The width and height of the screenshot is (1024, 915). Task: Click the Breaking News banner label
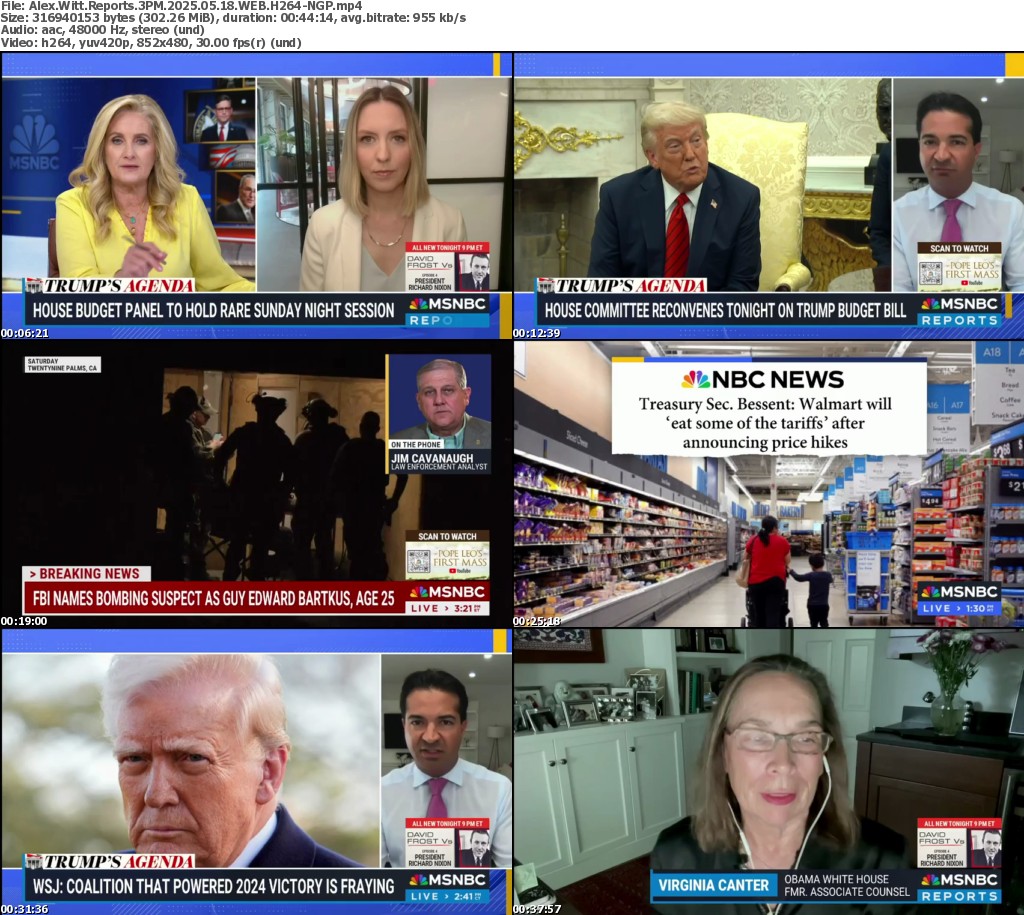pyautogui.click(x=88, y=574)
